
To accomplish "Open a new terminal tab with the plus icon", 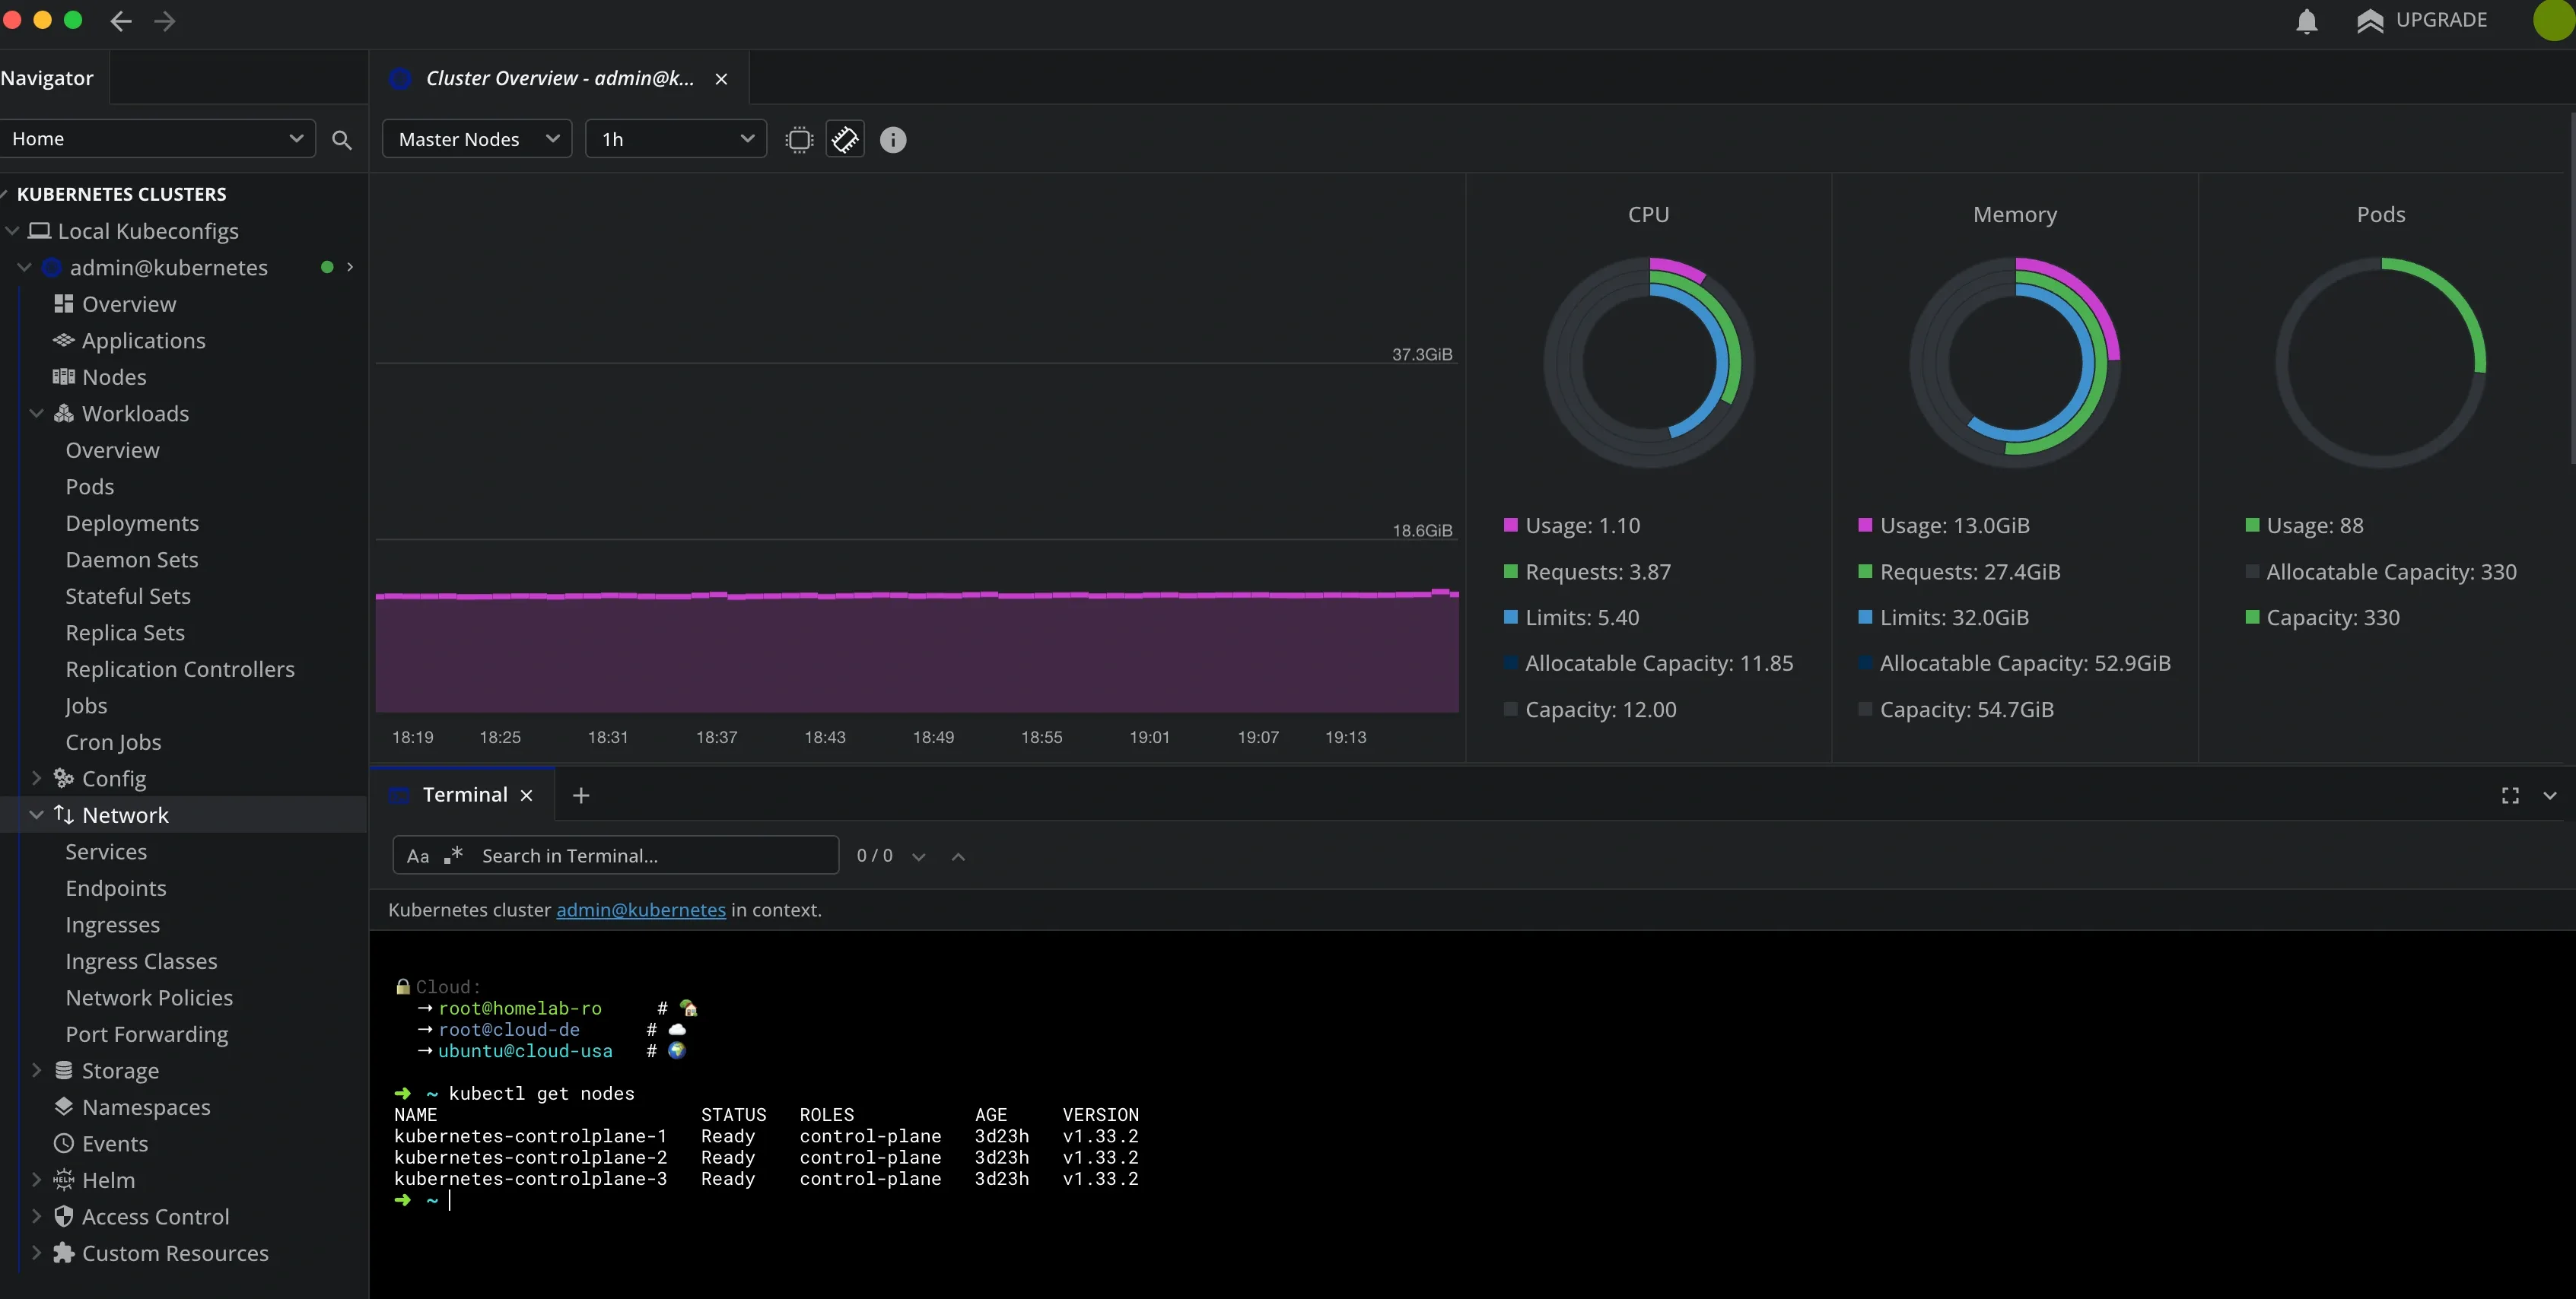I will click(581, 795).
